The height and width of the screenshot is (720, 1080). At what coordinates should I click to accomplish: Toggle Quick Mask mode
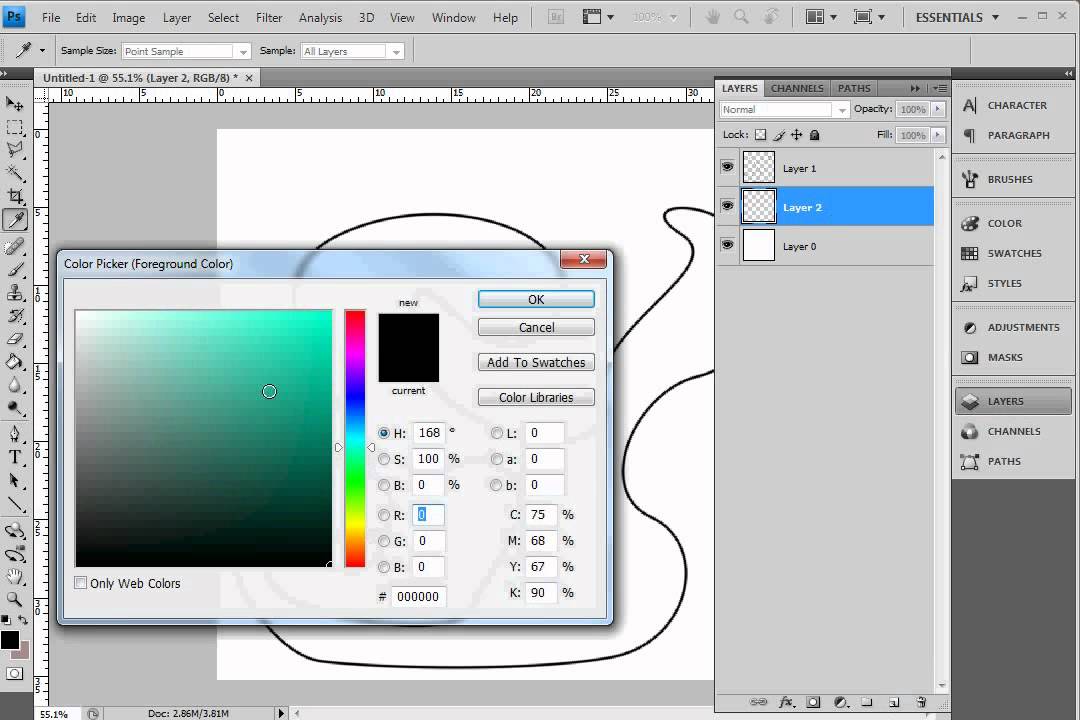[14, 674]
